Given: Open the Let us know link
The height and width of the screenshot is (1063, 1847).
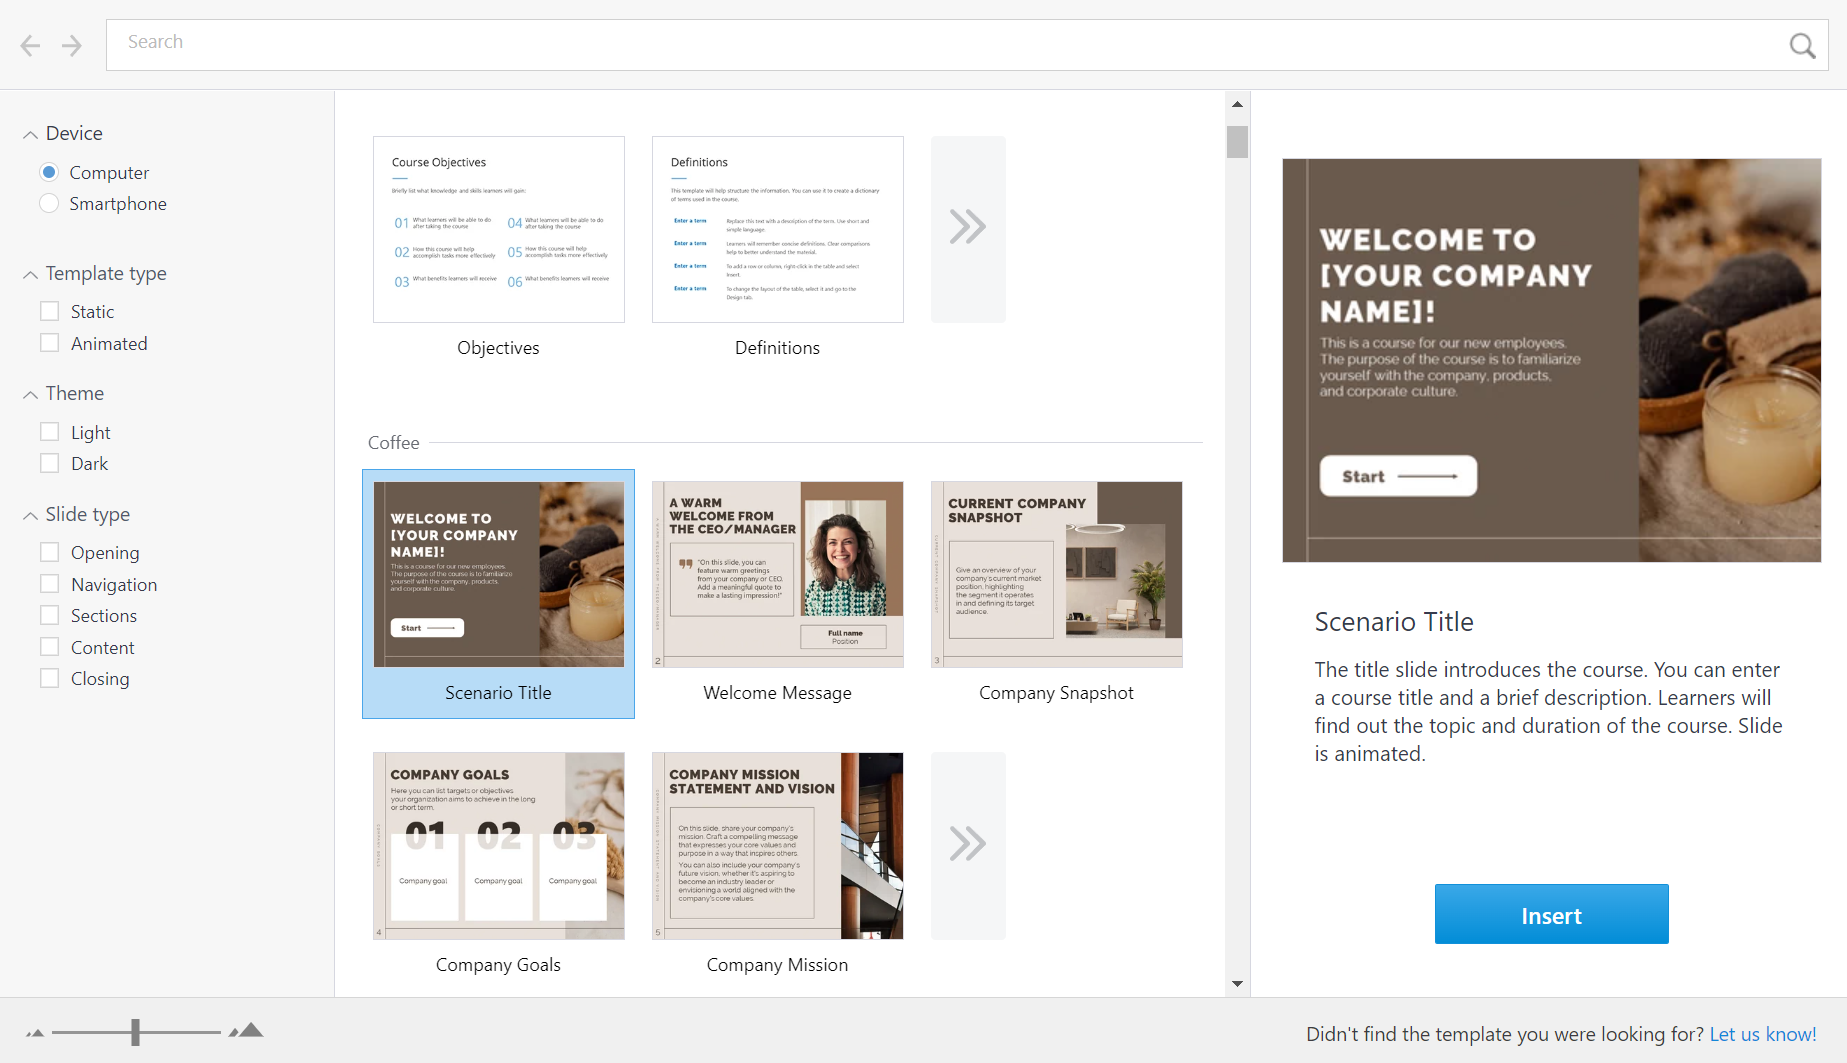Looking at the screenshot, I should click(x=1763, y=1034).
